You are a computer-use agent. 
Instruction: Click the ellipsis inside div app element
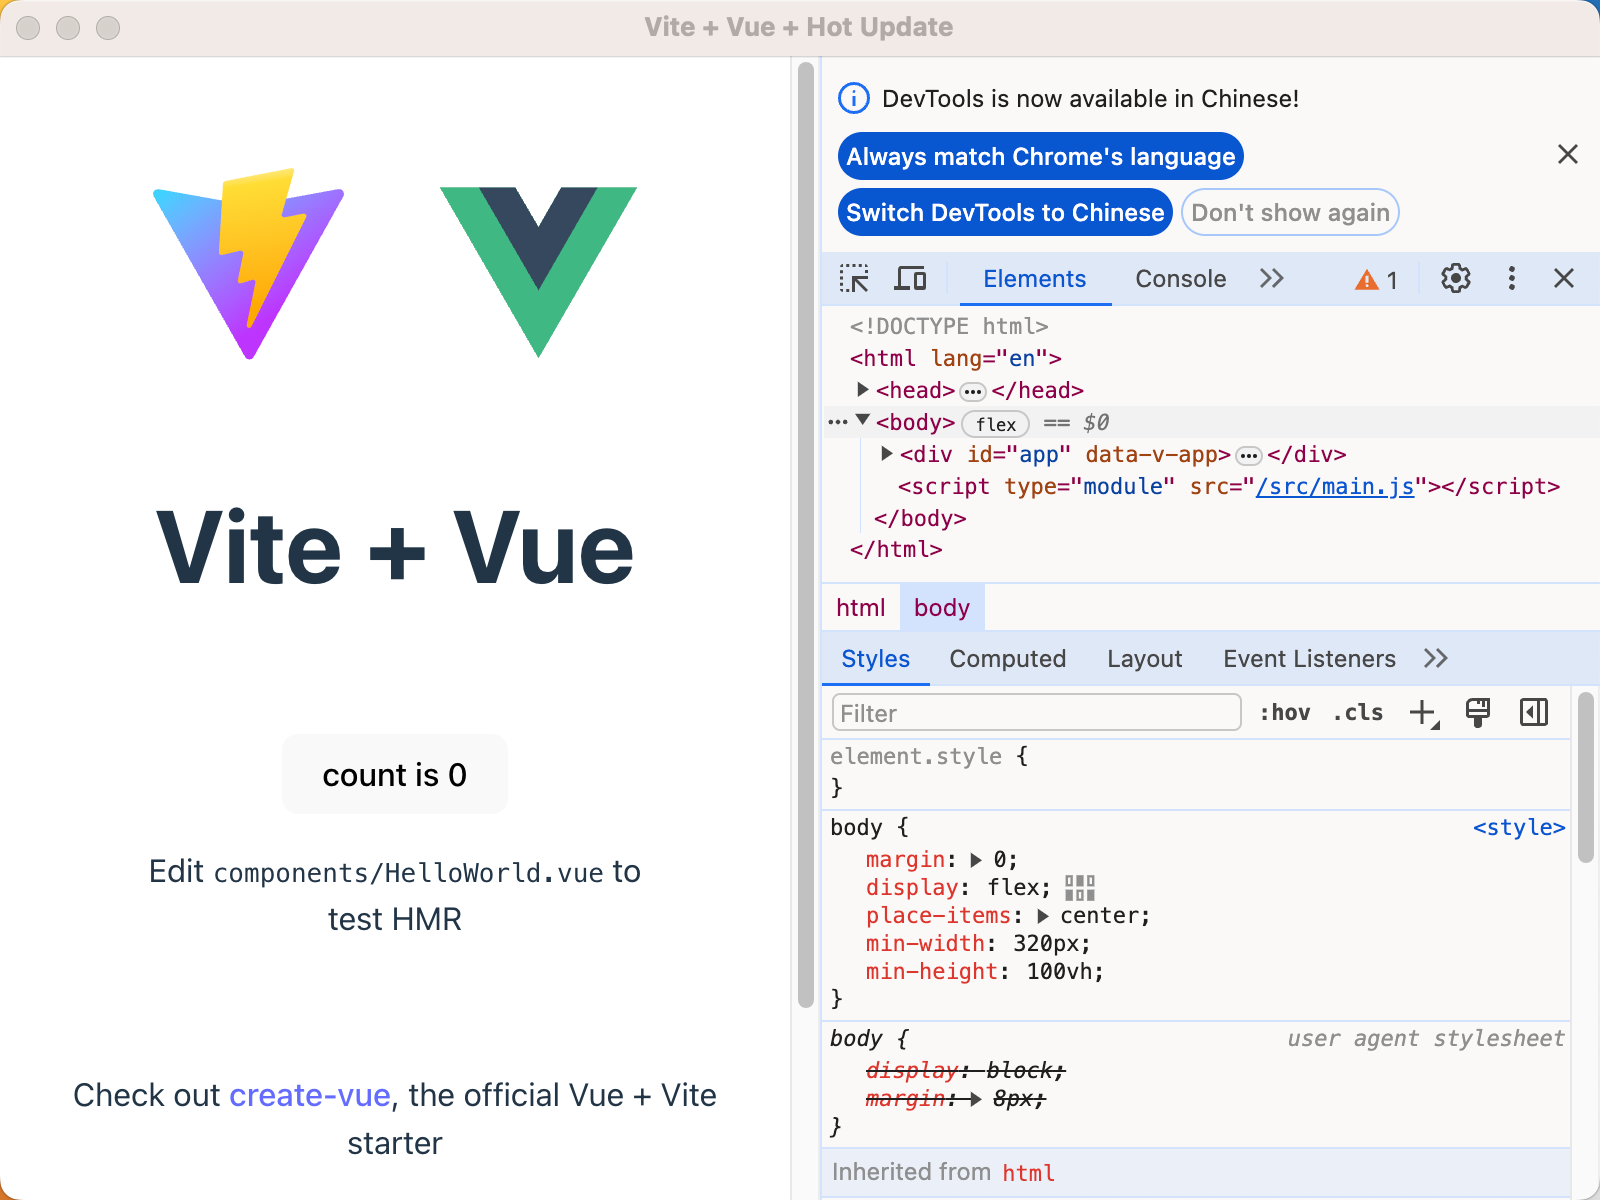coord(1249,456)
